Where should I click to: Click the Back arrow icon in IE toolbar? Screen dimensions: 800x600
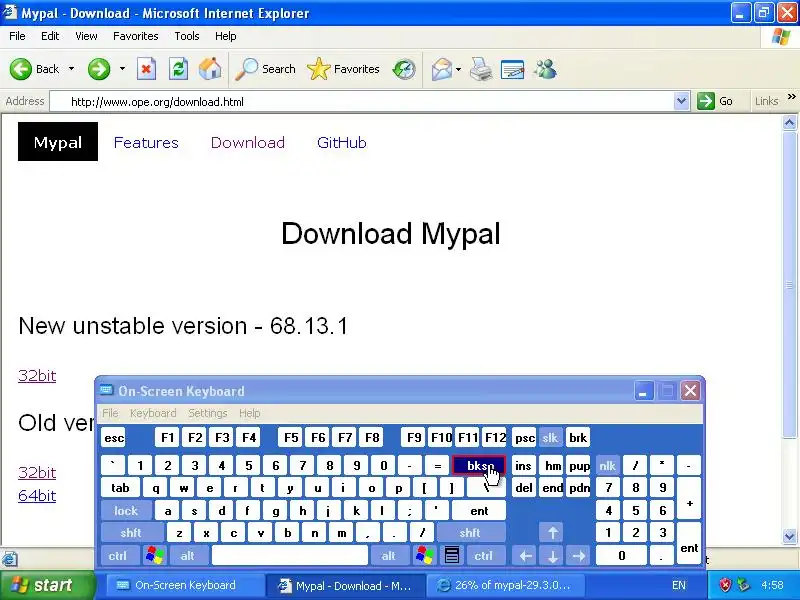point(21,69)
